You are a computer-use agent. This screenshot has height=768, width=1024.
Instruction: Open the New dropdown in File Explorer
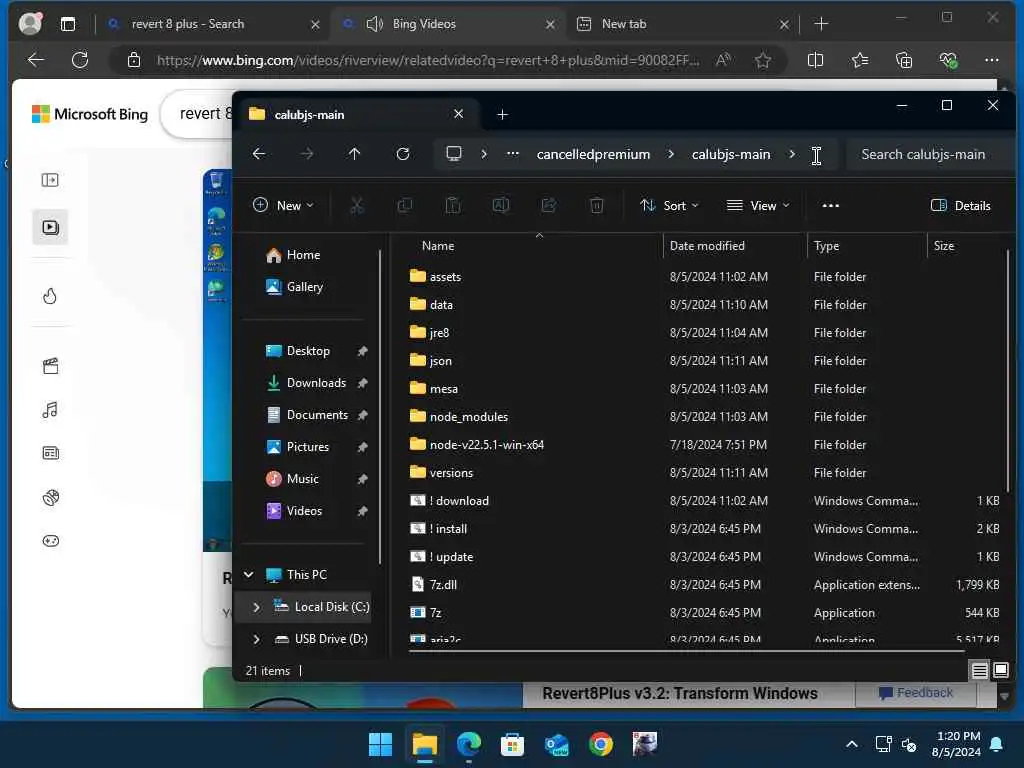tap(283, 206)
